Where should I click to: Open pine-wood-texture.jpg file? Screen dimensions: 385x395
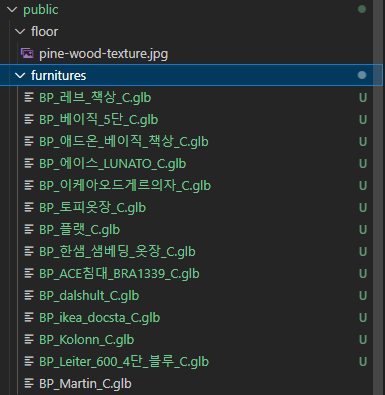(104, 54)
